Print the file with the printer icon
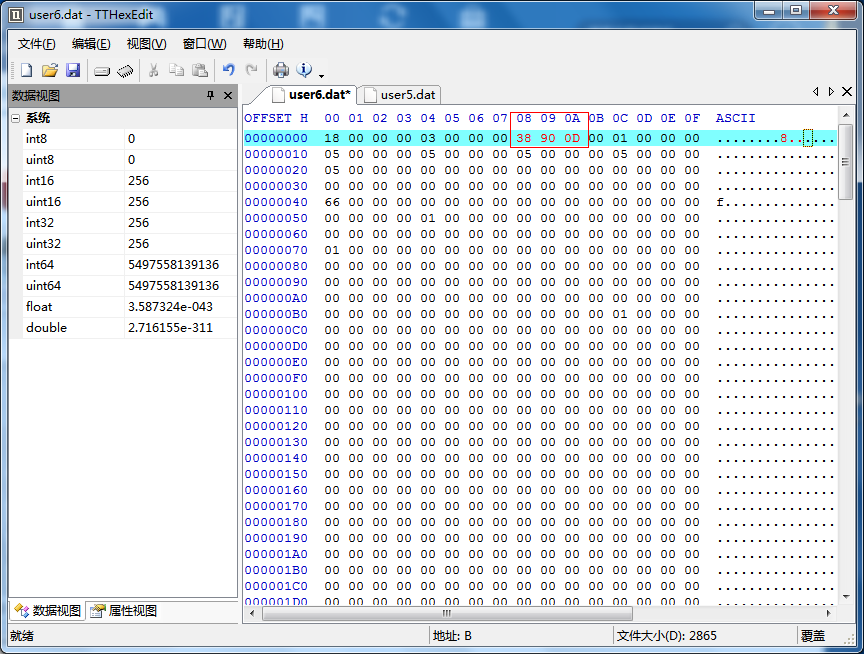This screenshot has height=654, width=864. point(281,70)
